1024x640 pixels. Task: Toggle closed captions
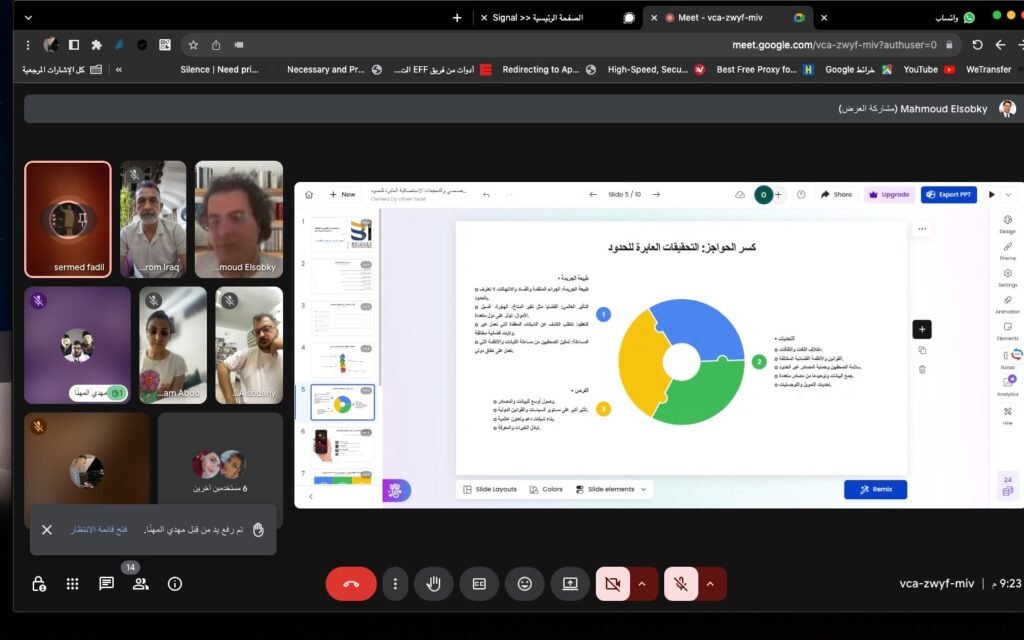point(479,584)
